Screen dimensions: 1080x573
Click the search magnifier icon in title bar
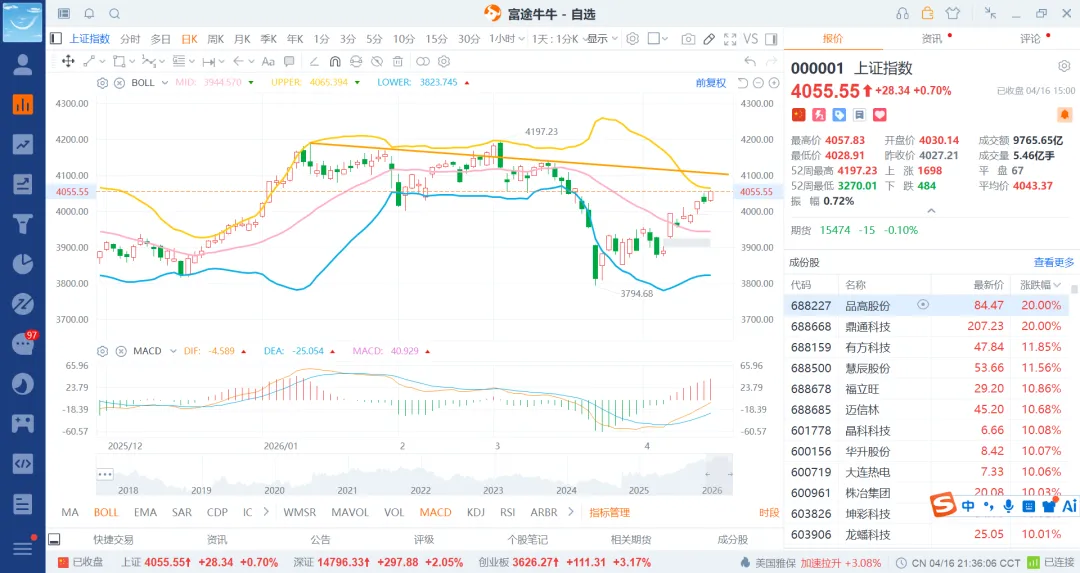tap(114, 14)
